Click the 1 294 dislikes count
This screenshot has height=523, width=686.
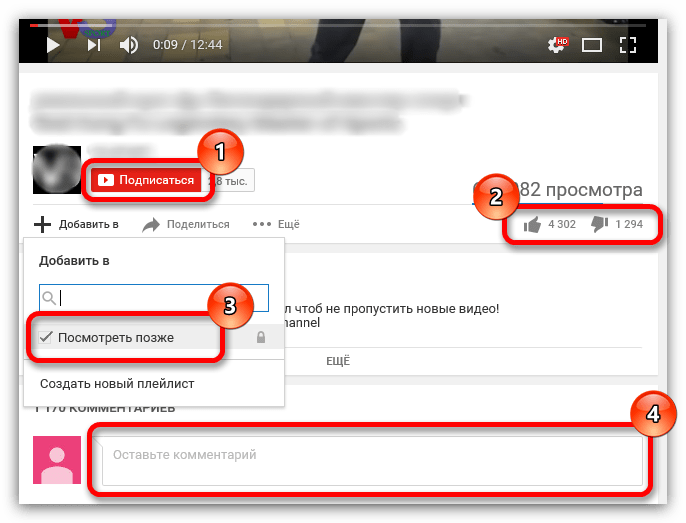tap(629, 224)
